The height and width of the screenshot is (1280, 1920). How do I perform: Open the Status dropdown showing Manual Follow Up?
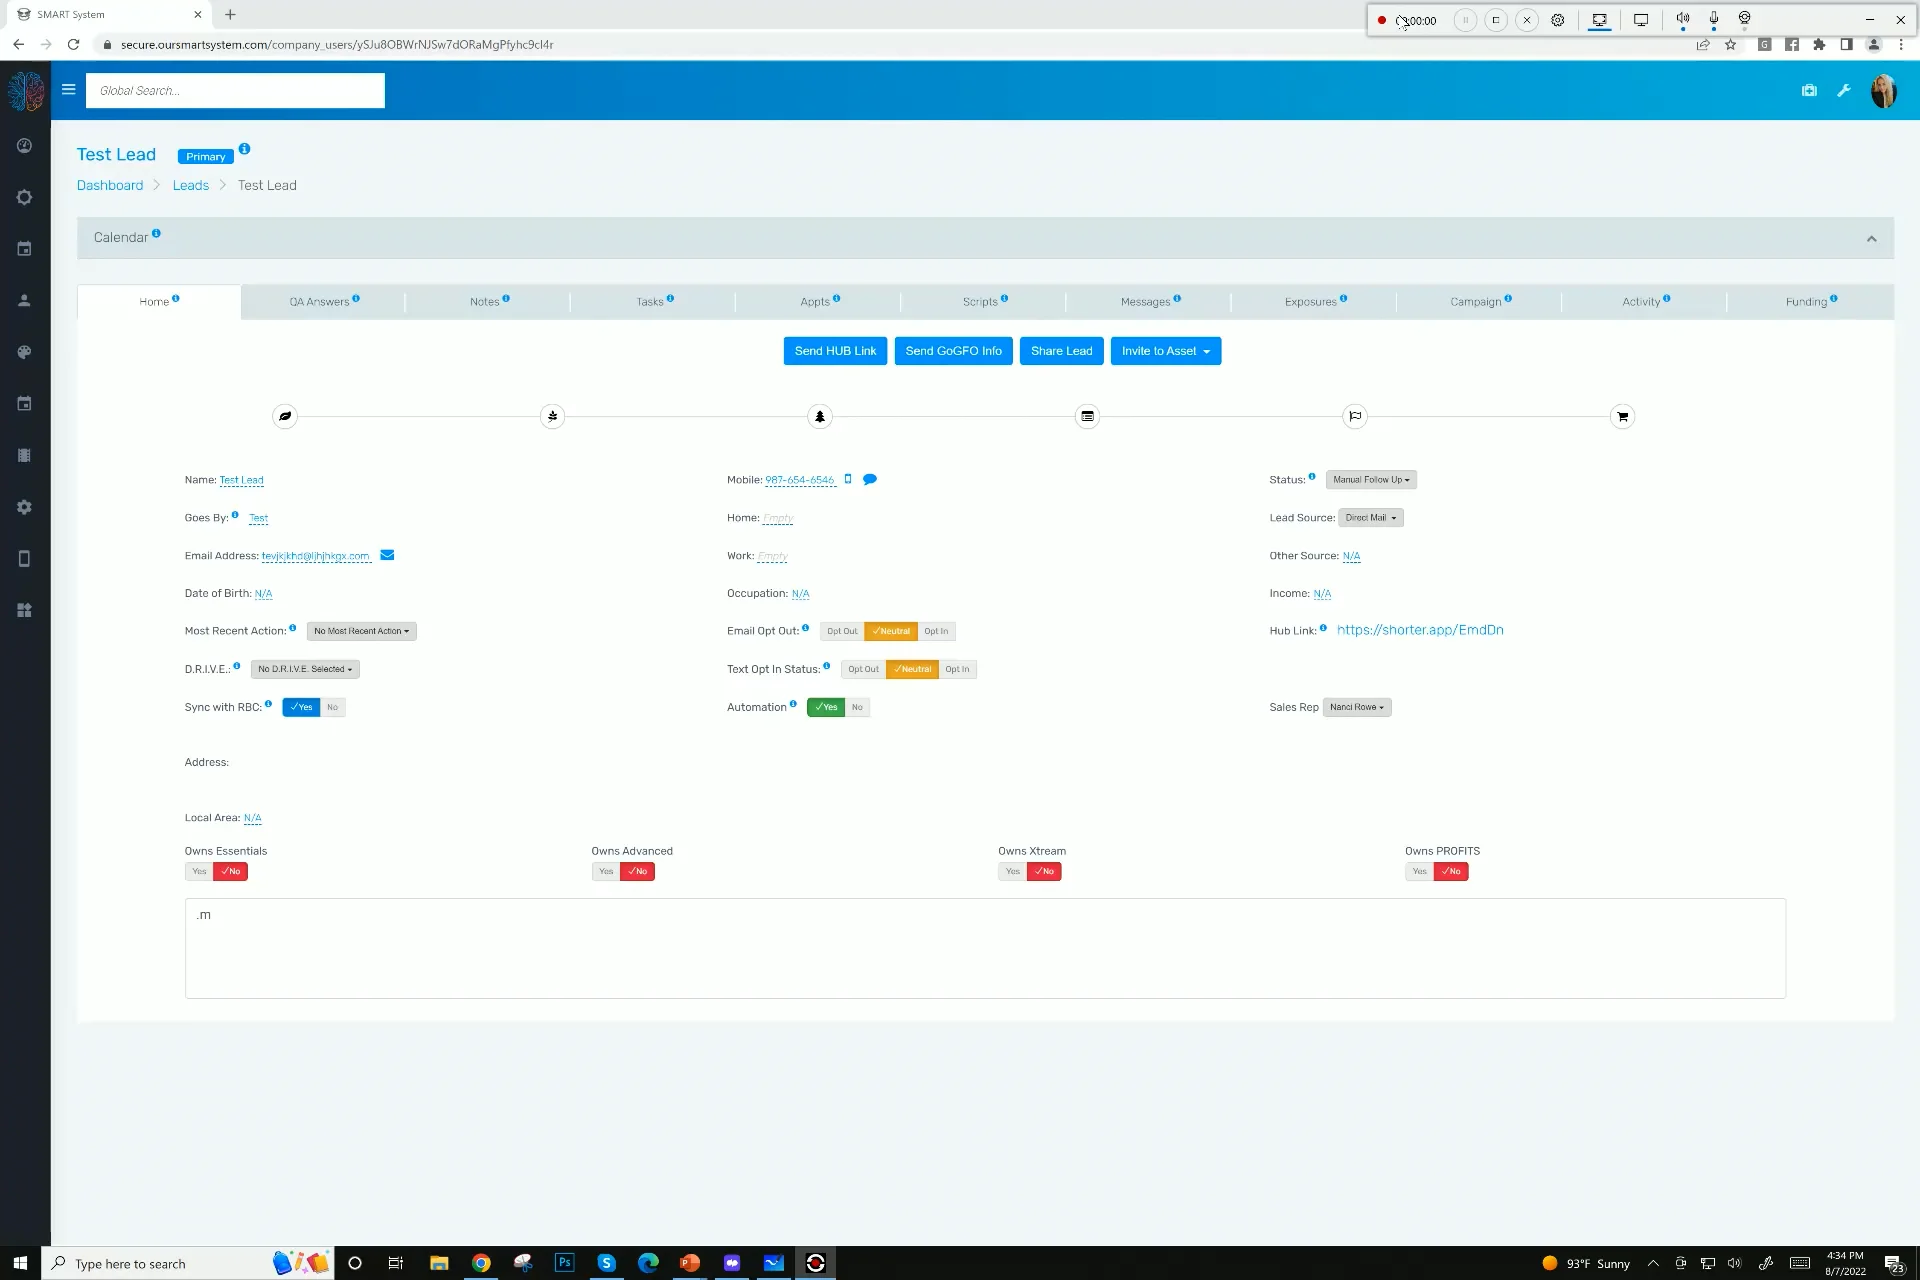tap(1371, 479)
